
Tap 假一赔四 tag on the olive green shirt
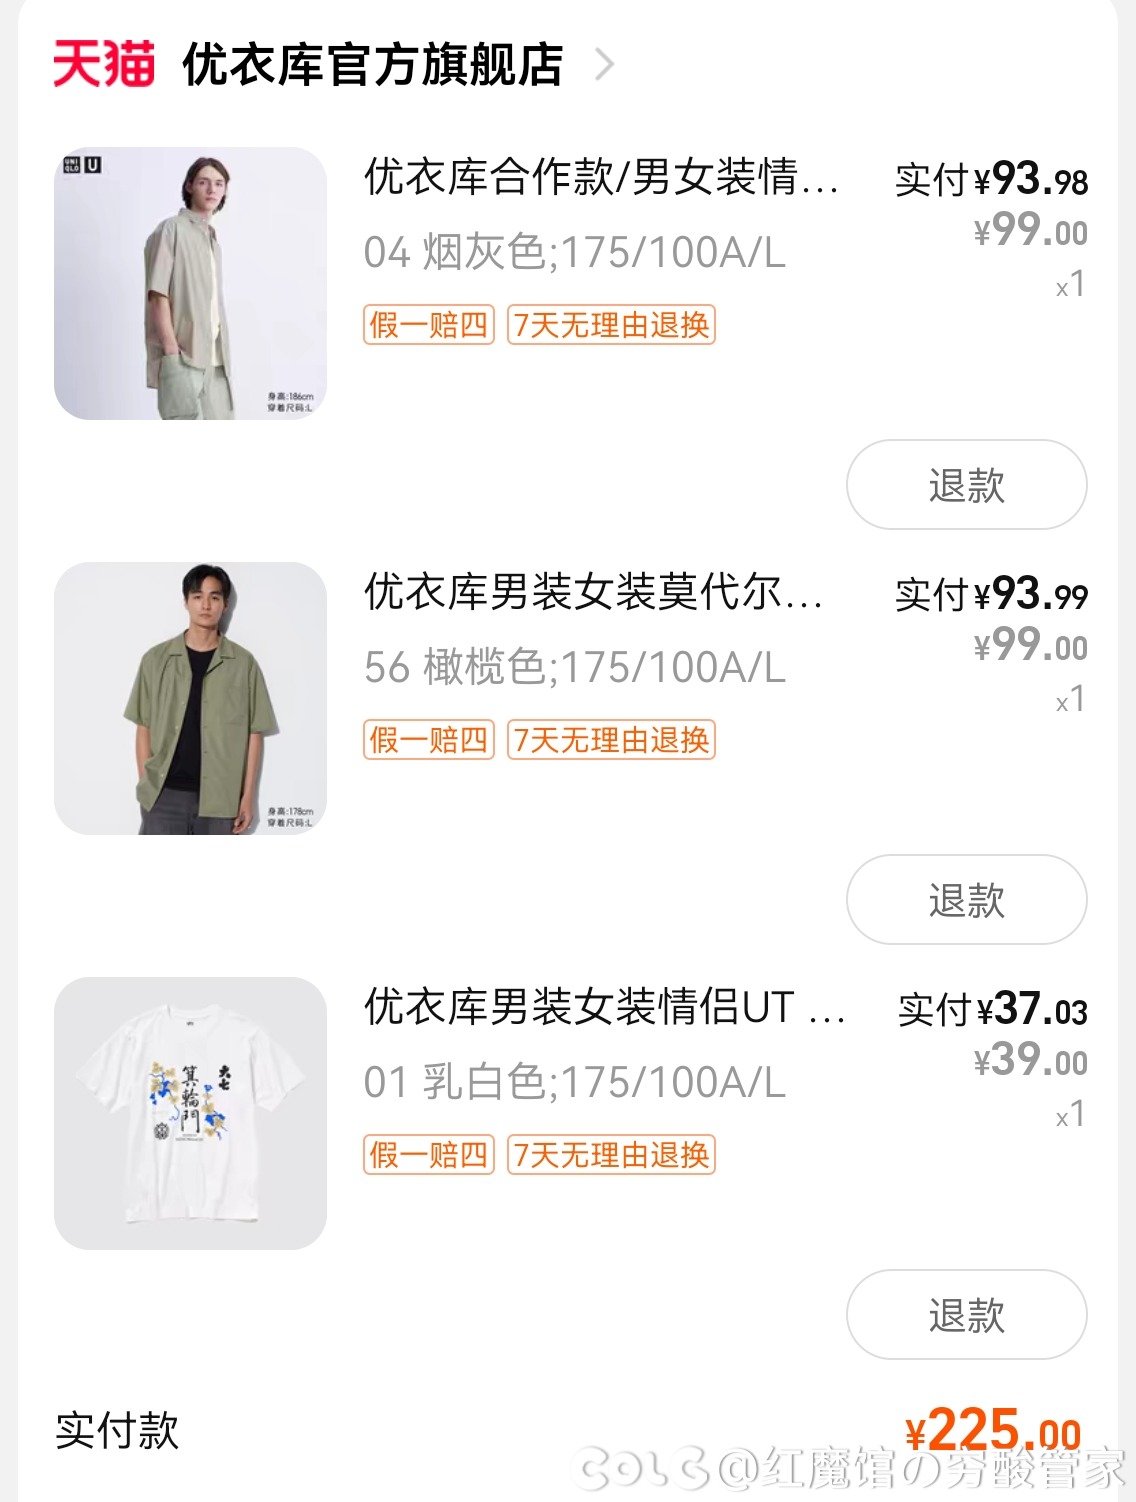pos(429,740)
